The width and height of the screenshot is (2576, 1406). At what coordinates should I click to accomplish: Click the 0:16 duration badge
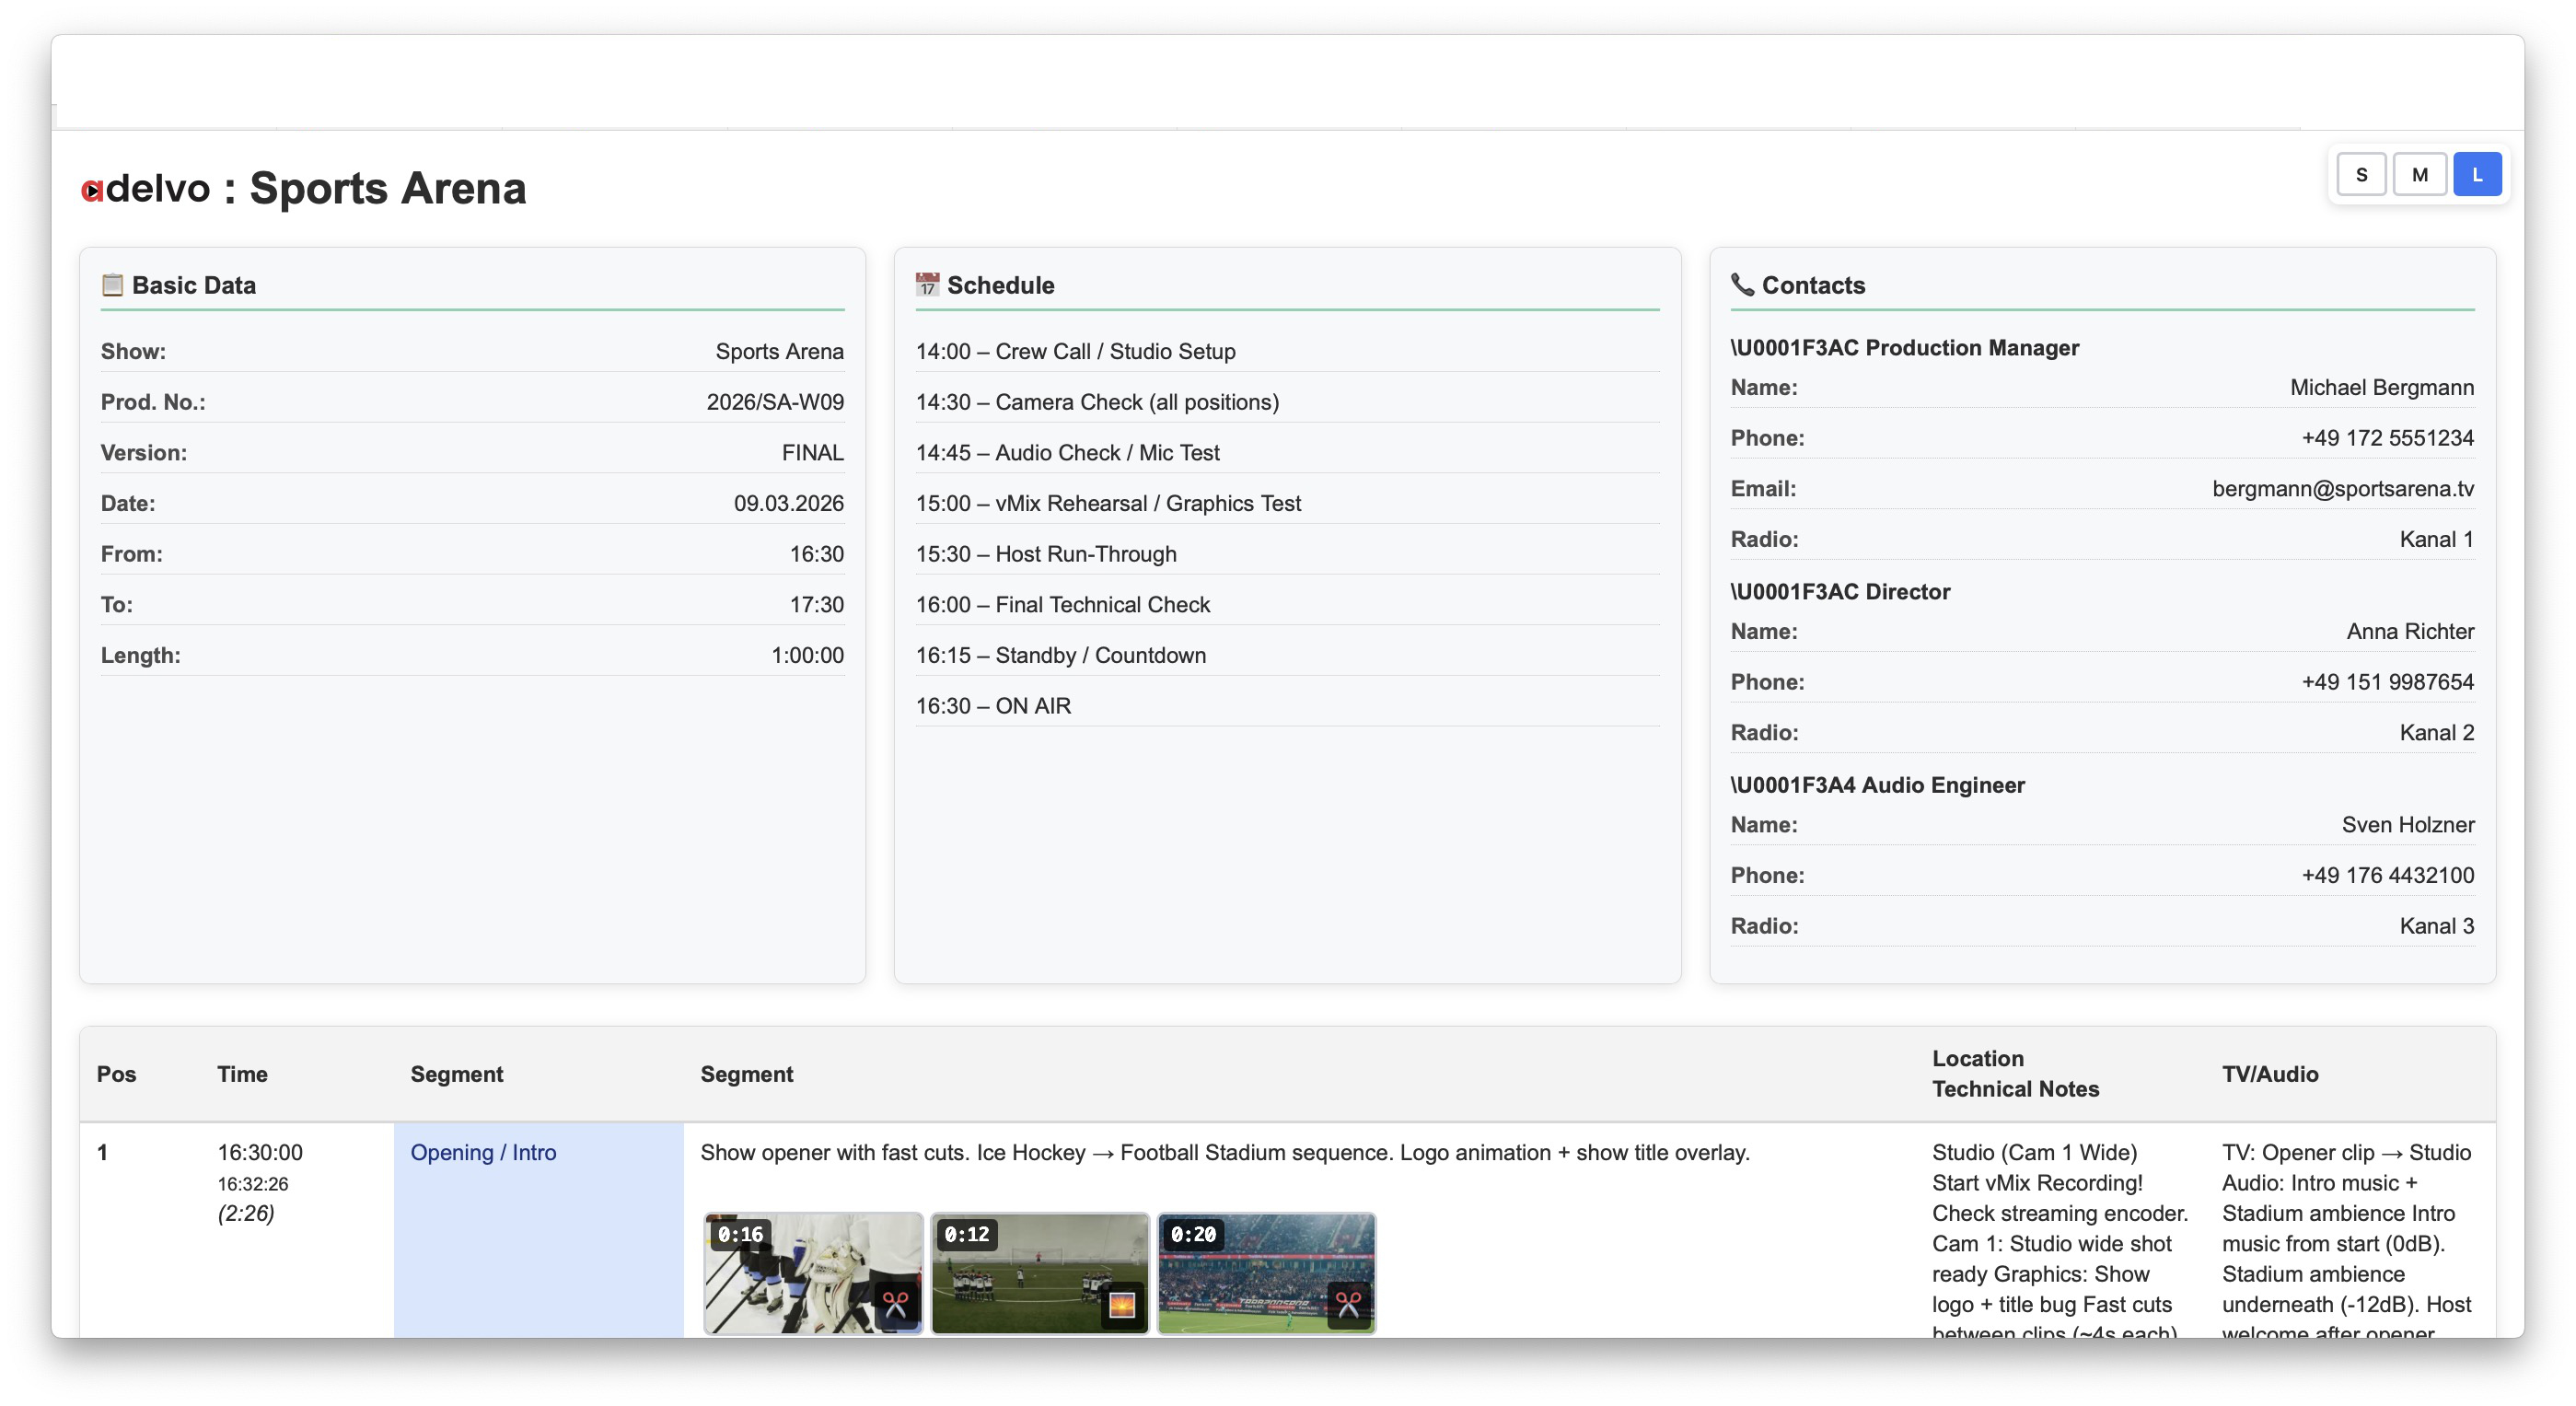[740, 1234]
